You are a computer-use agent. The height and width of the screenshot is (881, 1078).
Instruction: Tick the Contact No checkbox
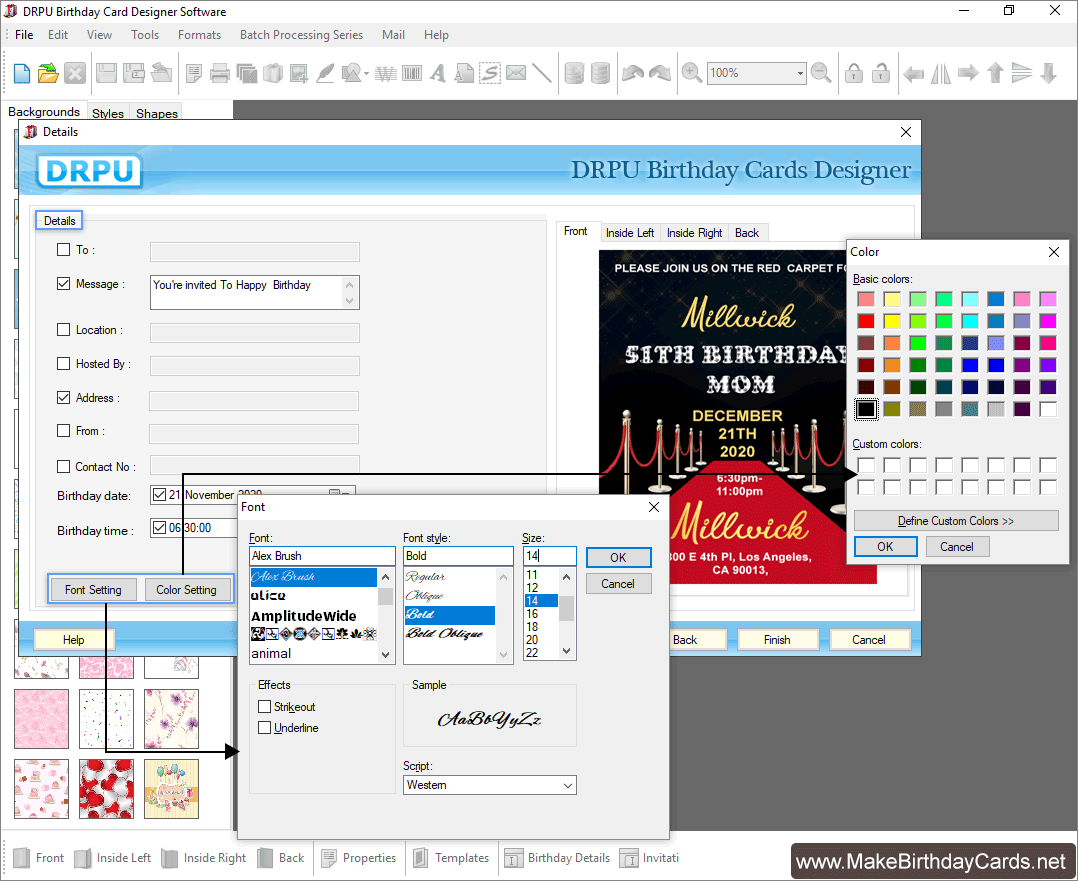click(x=63, y=466)
